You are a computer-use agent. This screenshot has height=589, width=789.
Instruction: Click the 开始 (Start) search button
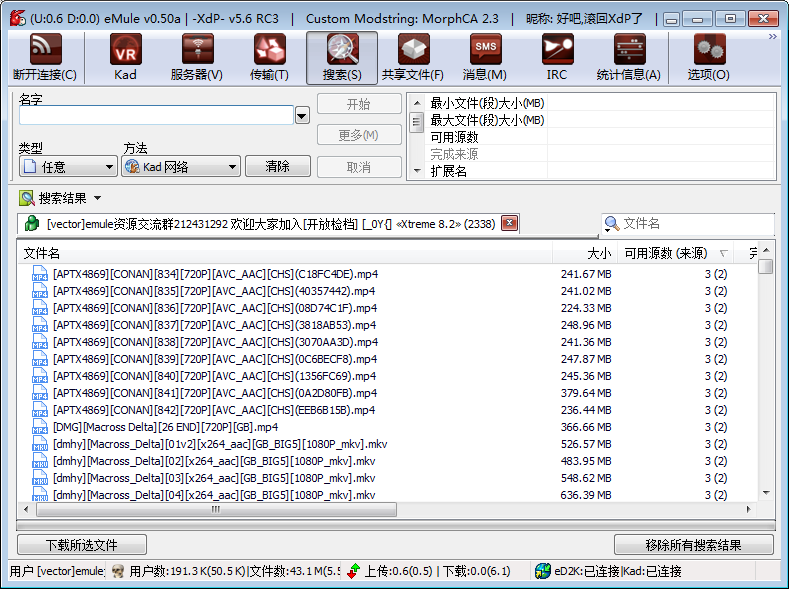359,104
